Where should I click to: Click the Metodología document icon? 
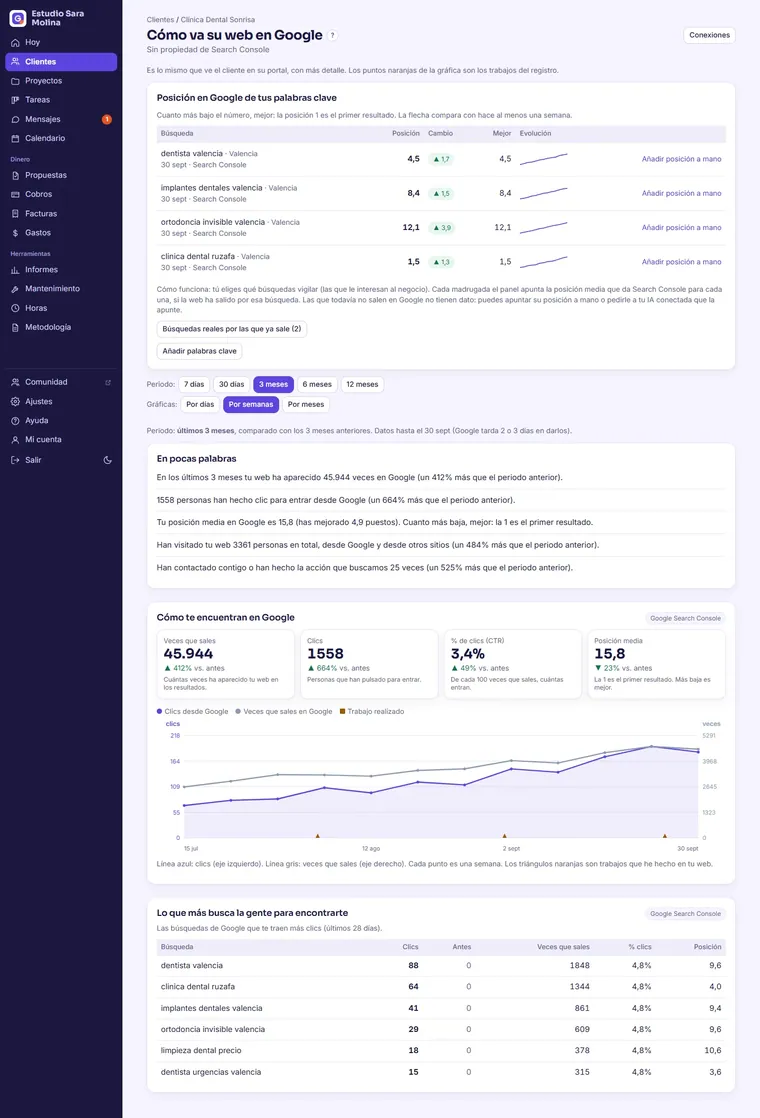[15, 327]
